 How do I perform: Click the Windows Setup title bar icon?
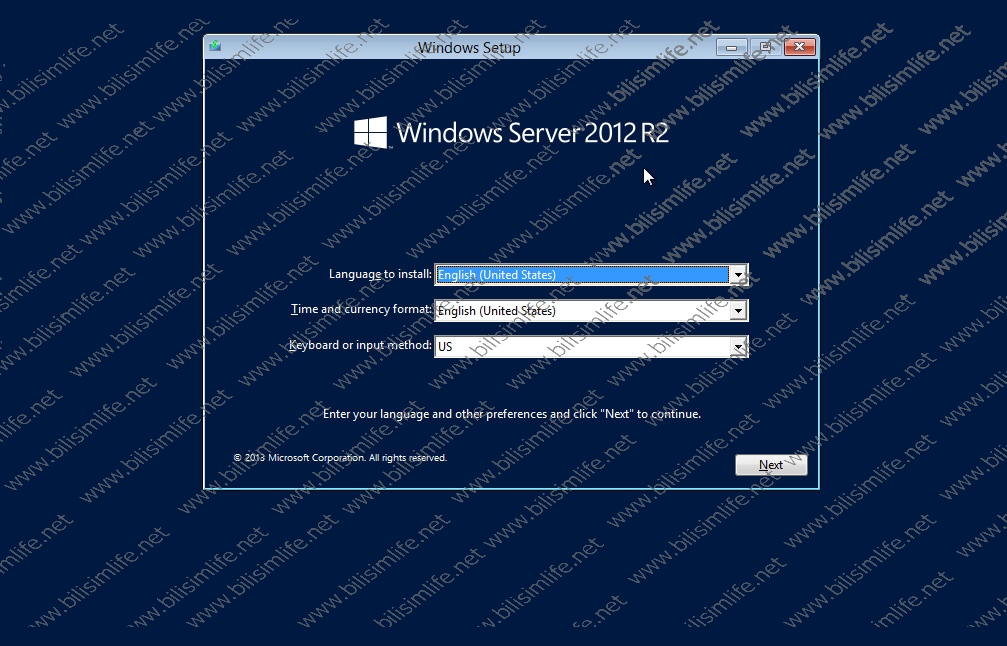(x=215, y=46)
